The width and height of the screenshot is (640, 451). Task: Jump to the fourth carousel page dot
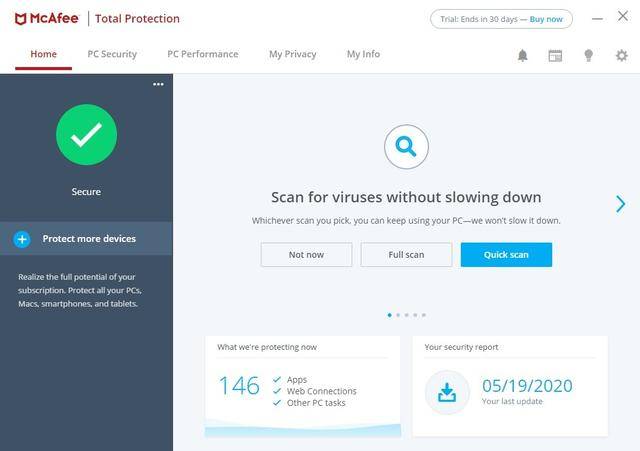tap(415, 315)
